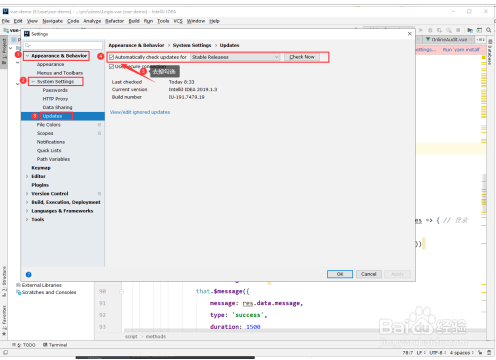This screenshot has height=360, width=496.
Task: Expand the Tools settings section
Action: [x=27, y=220]
